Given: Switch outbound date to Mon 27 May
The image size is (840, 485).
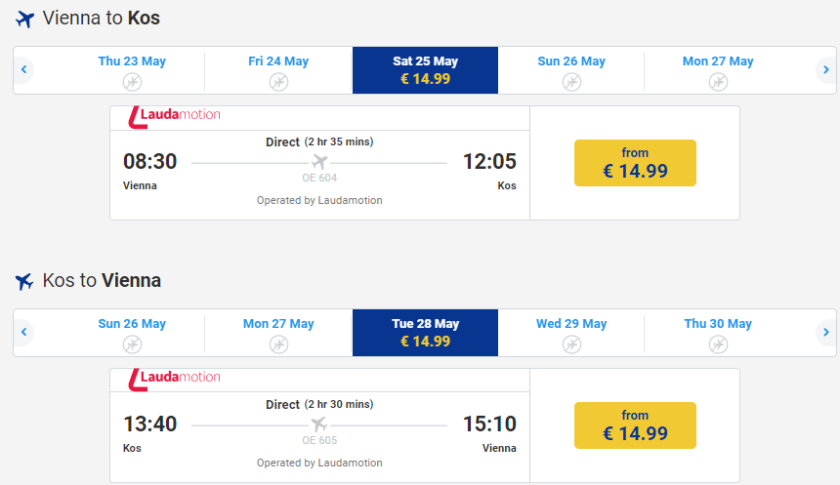Looking at the screenshot, I should (x=718, y=70).
